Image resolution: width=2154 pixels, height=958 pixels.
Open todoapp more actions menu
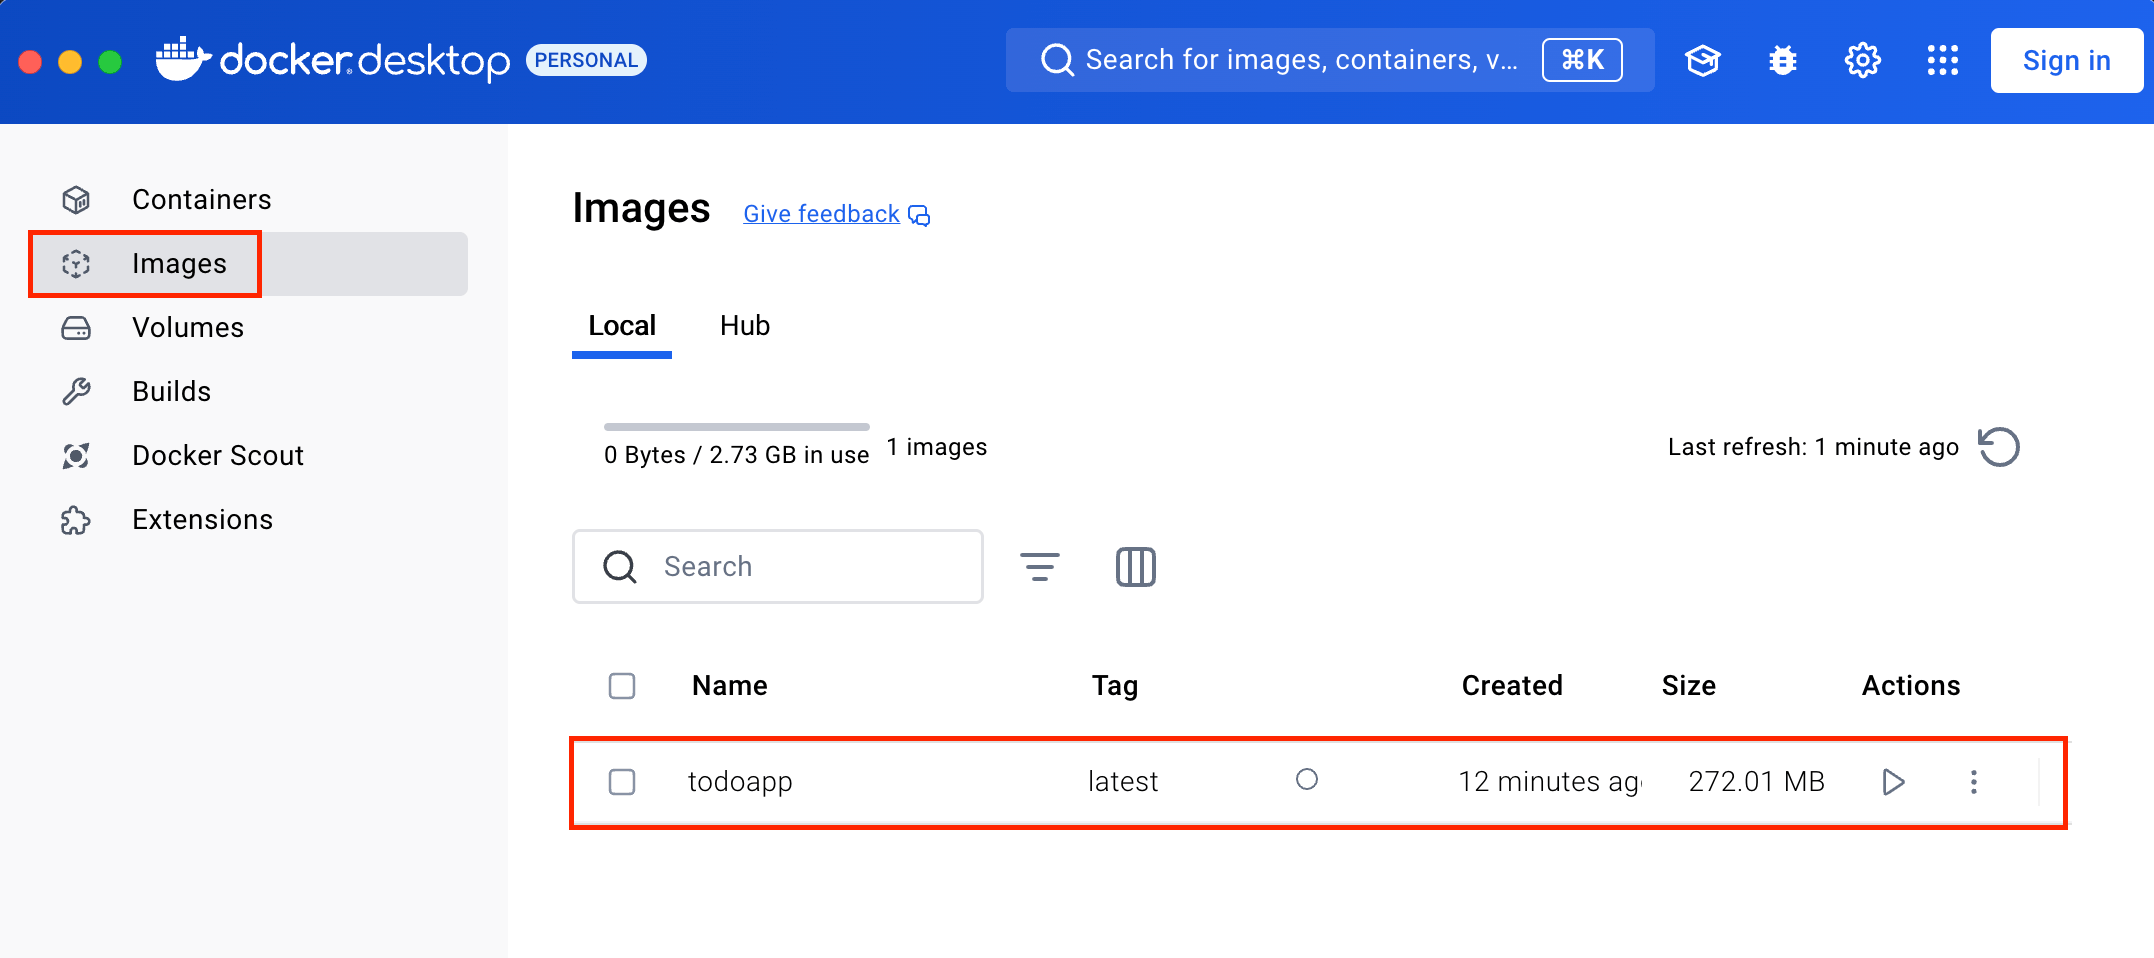pos(1973,782)
